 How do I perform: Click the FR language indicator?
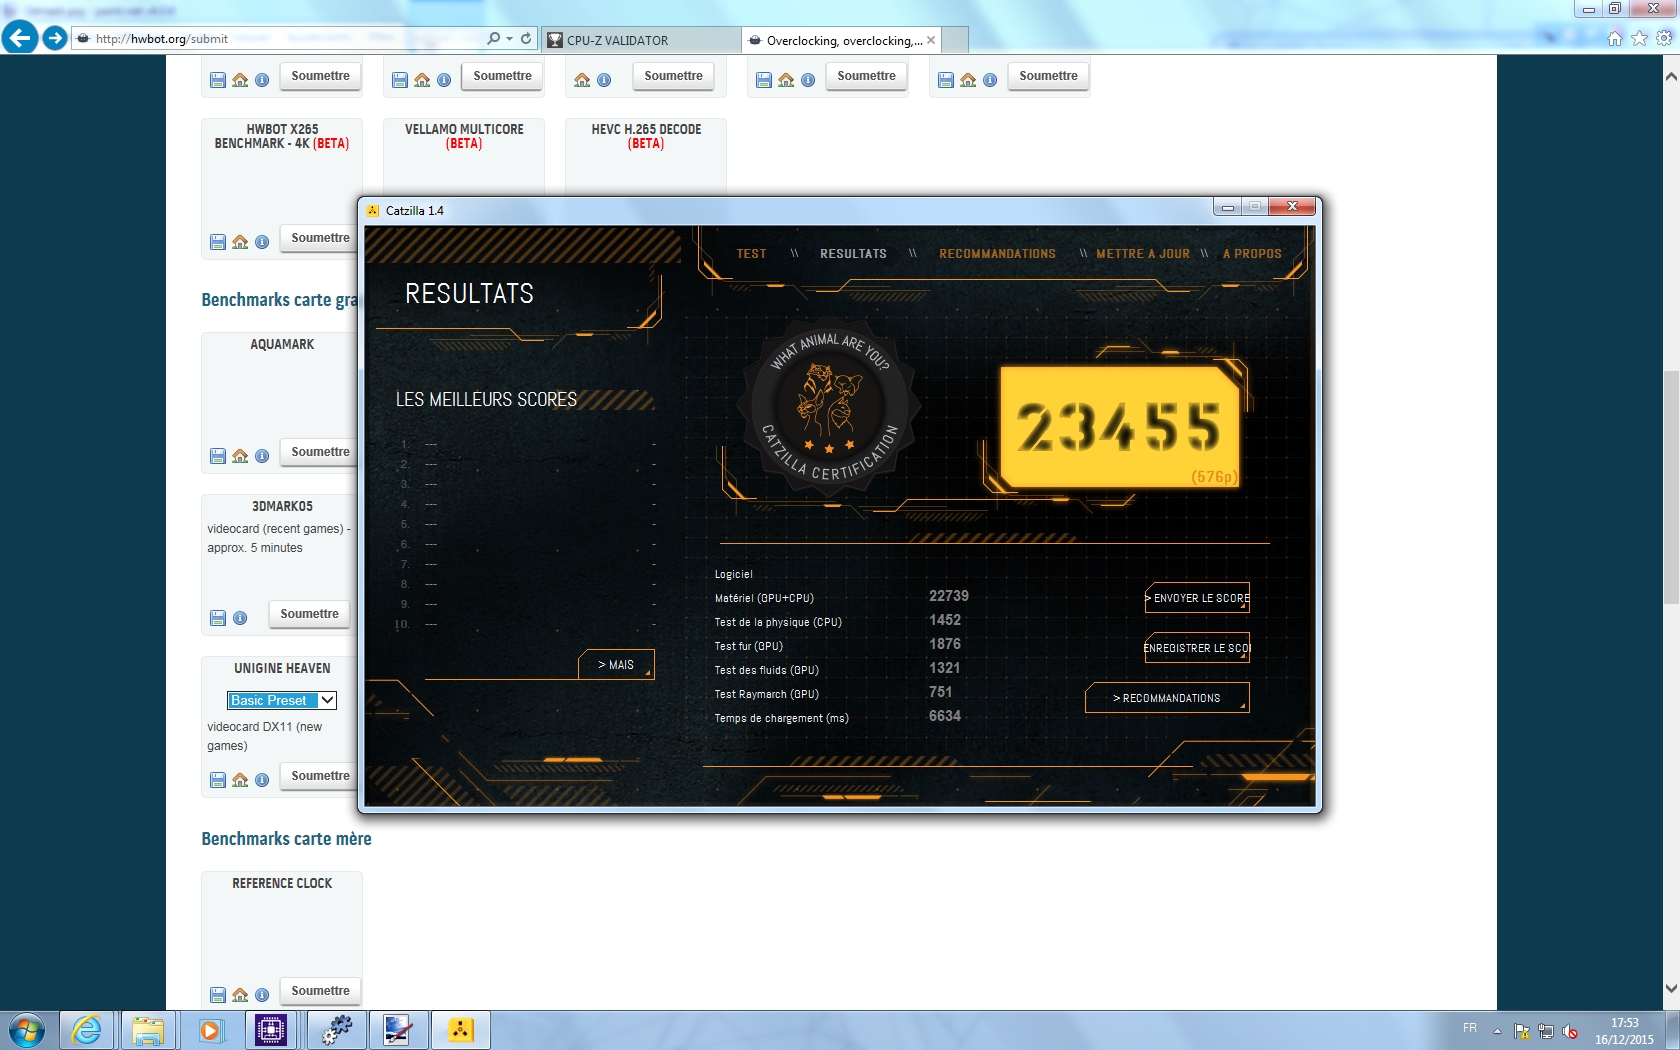[x=1469, y=1028]
